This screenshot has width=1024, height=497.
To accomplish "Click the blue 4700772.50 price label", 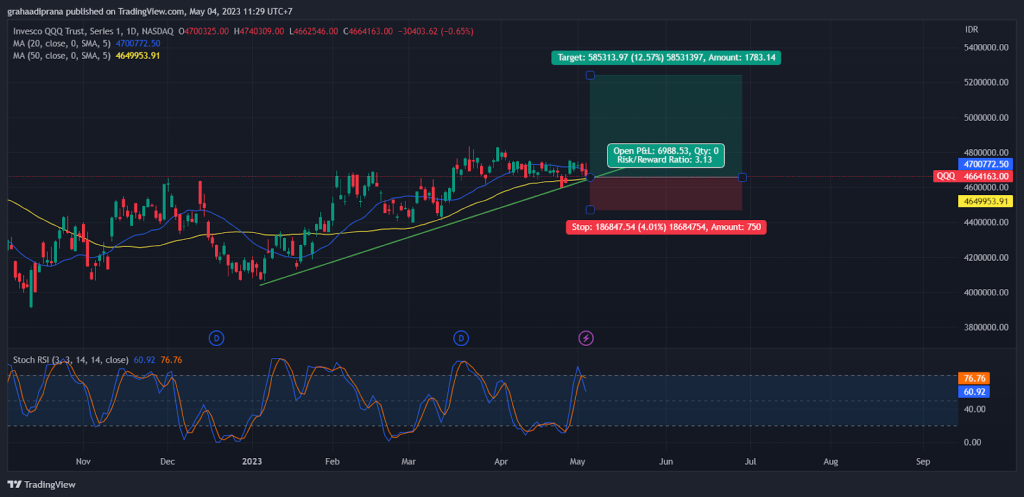I will [x=986, y=163].
